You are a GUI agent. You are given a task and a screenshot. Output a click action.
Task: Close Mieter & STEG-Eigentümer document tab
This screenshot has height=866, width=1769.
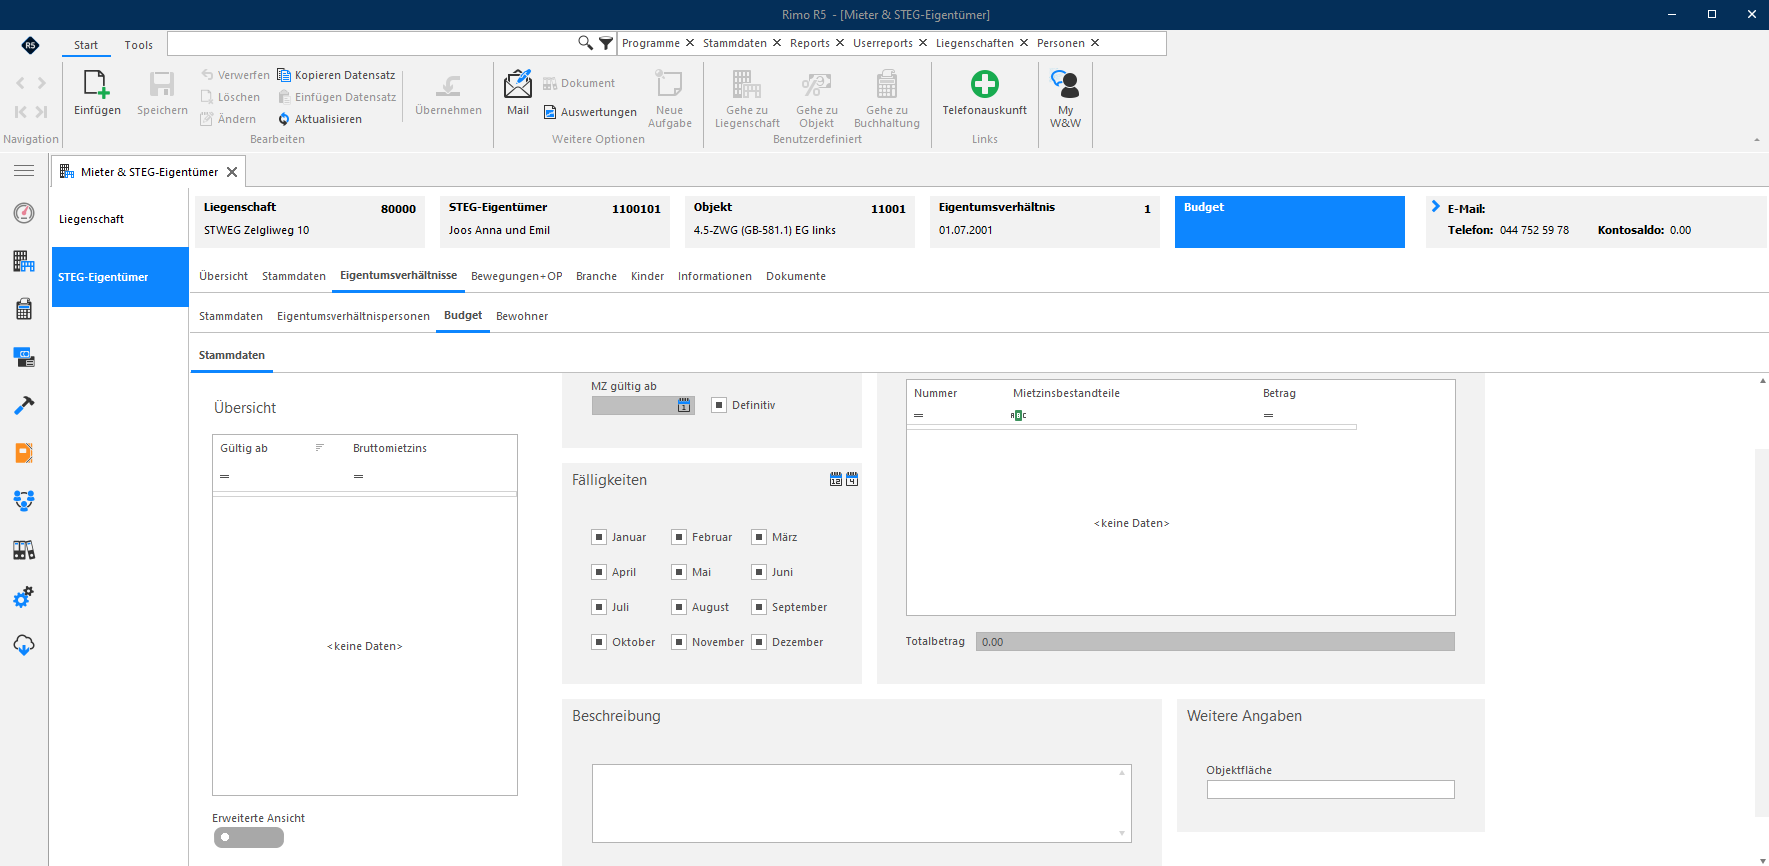(x=232, y=172)
